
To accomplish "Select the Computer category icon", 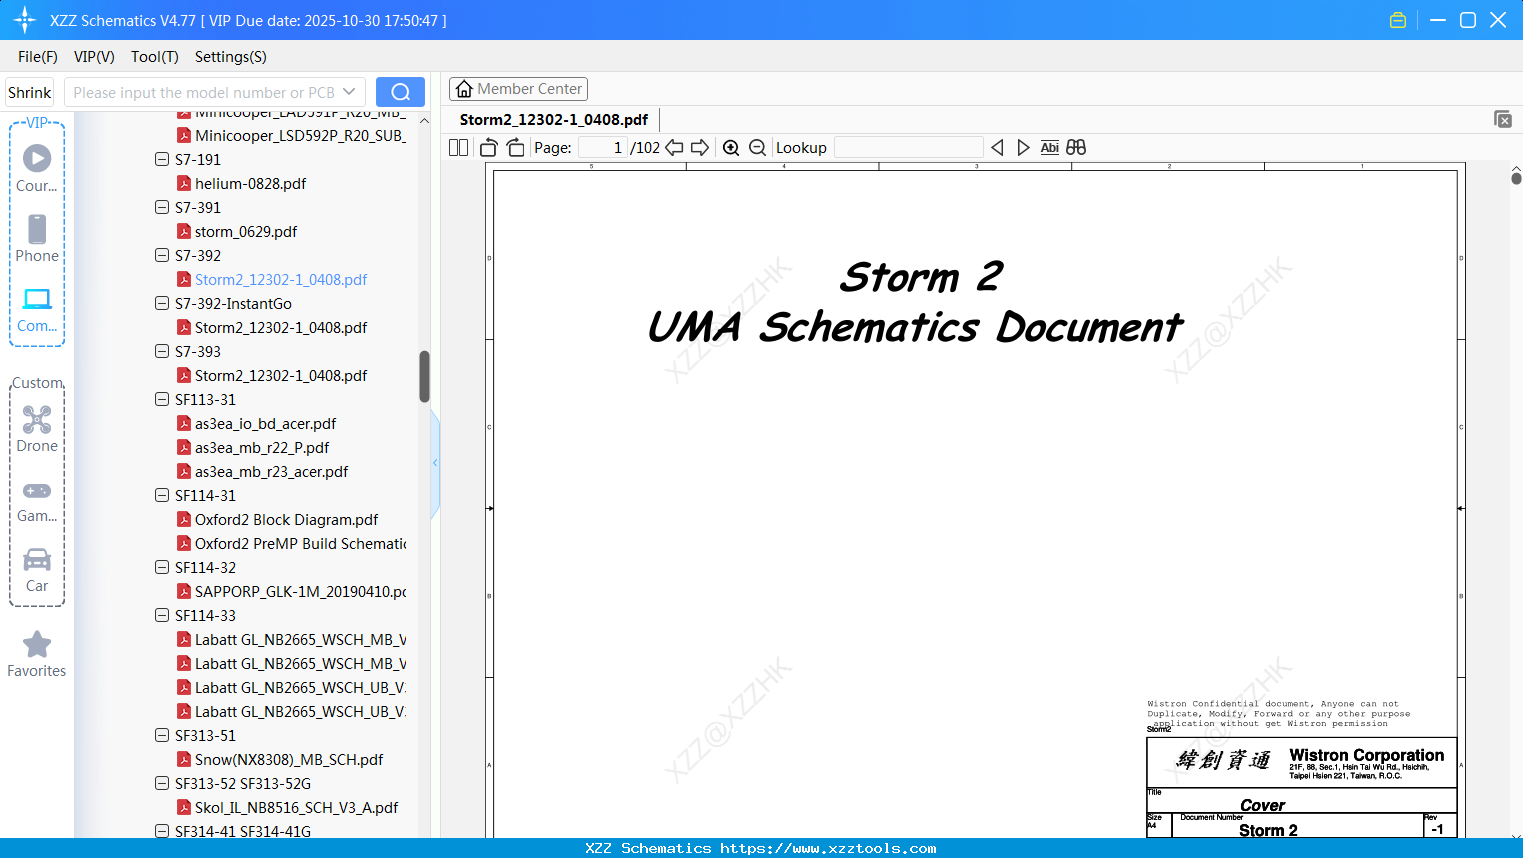I will tap(37, 309).
